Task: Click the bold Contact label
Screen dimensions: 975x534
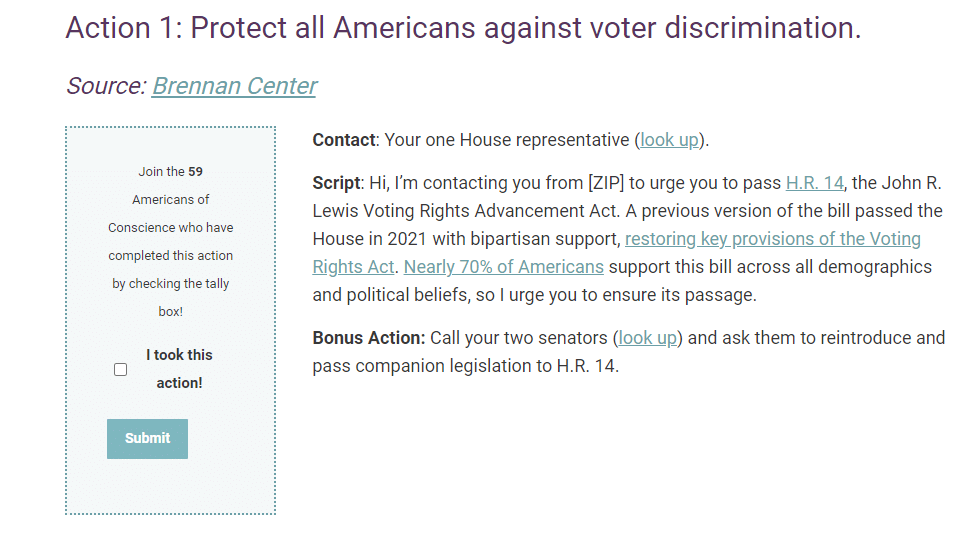Action: [344, 140]
